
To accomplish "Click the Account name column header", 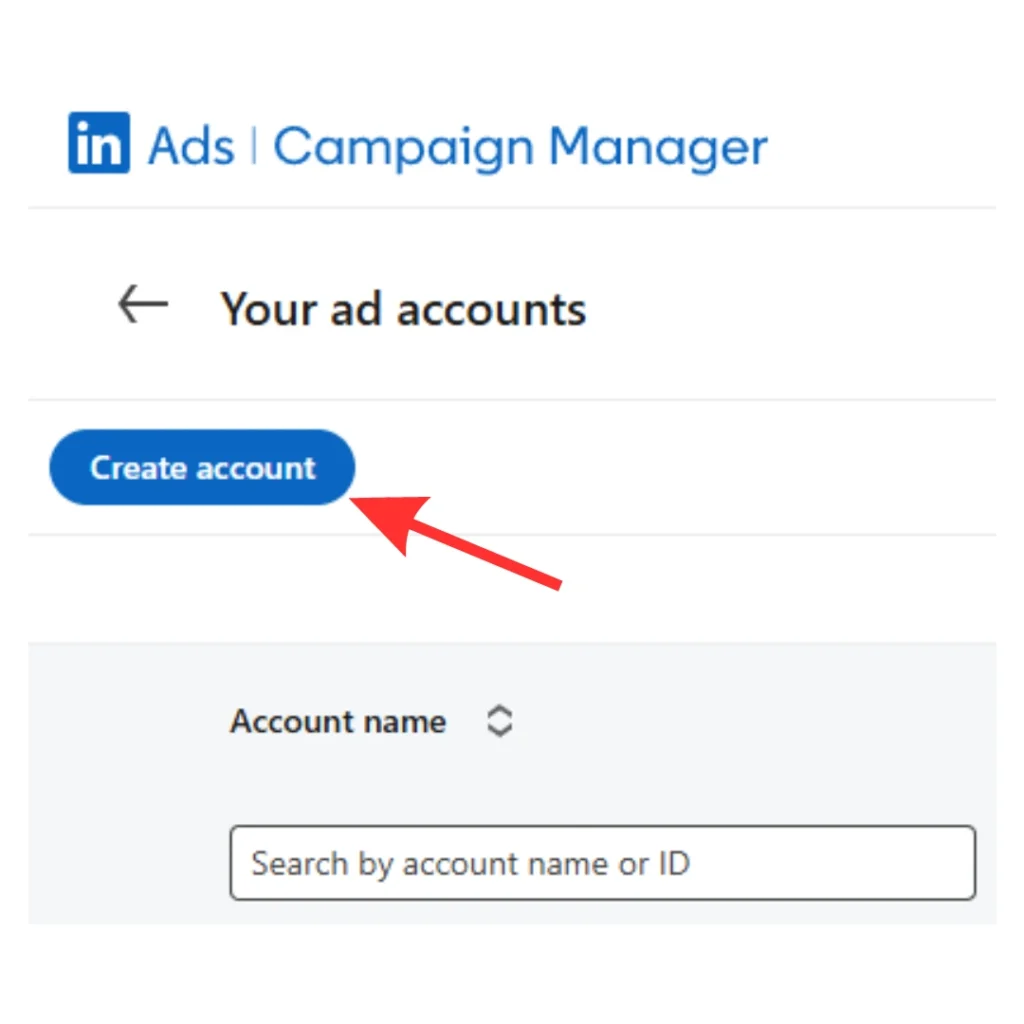I will [338, 721].
